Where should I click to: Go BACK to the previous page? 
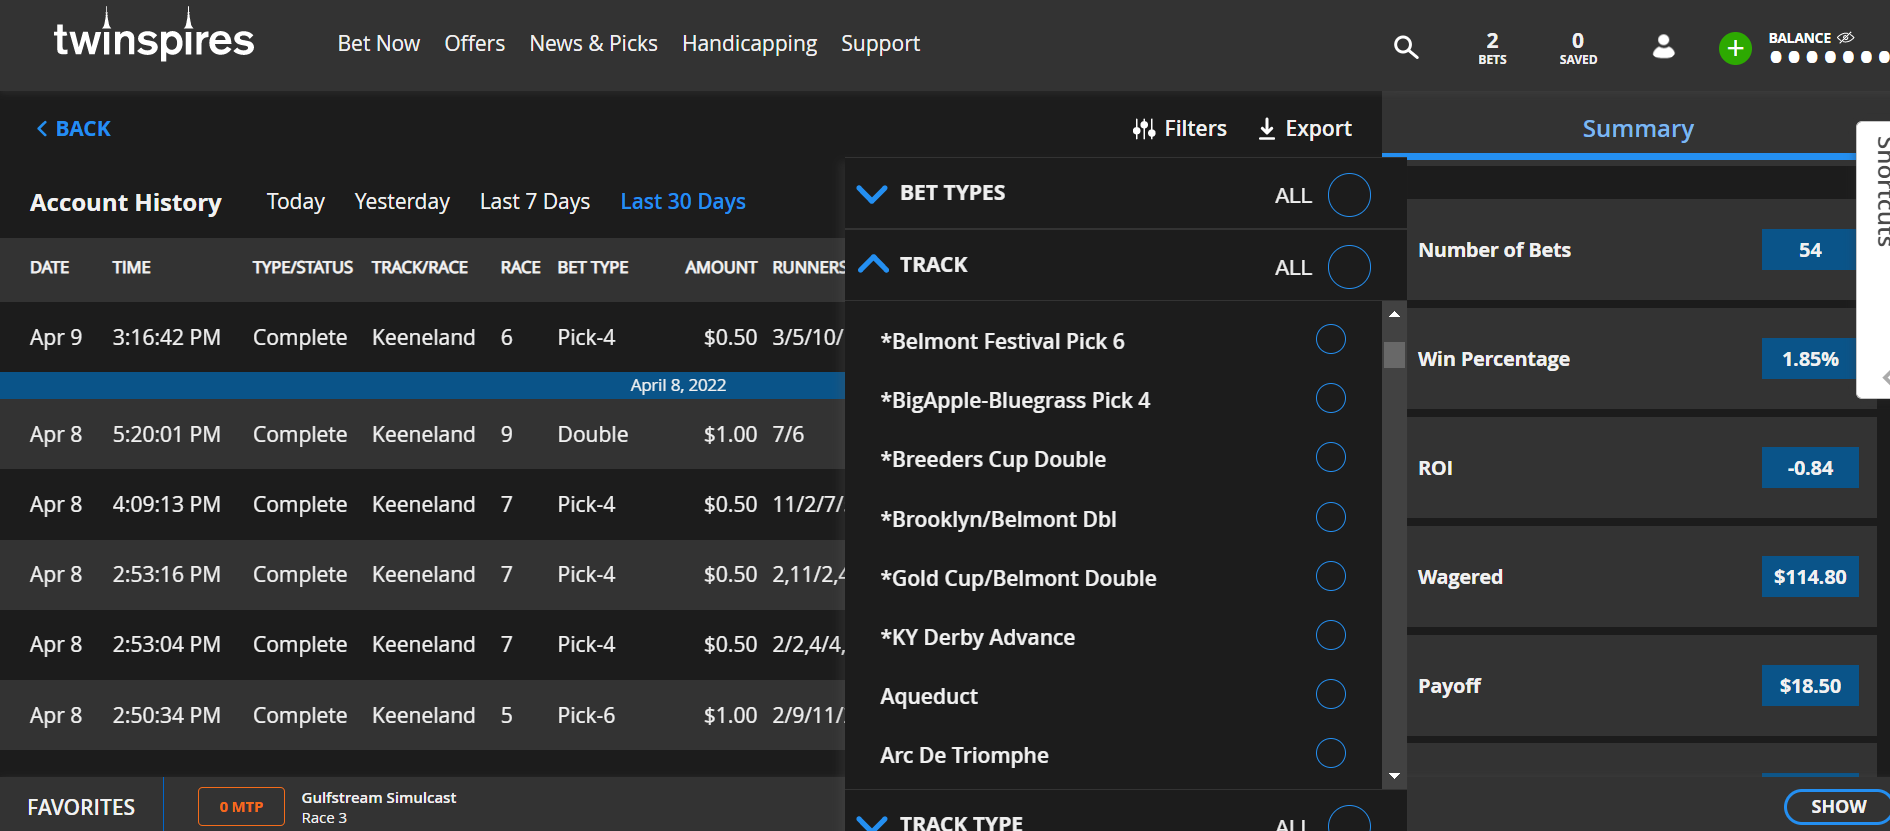coord(73,129)
